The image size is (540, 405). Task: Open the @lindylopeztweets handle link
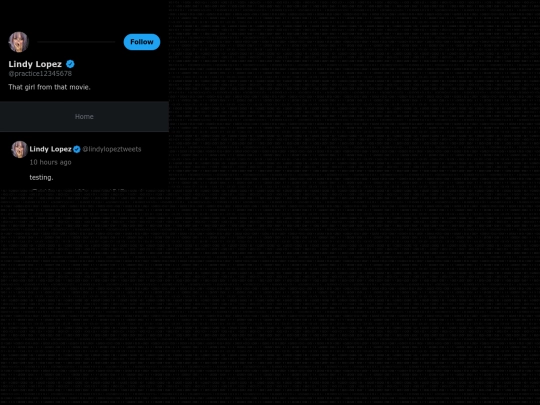112,149
